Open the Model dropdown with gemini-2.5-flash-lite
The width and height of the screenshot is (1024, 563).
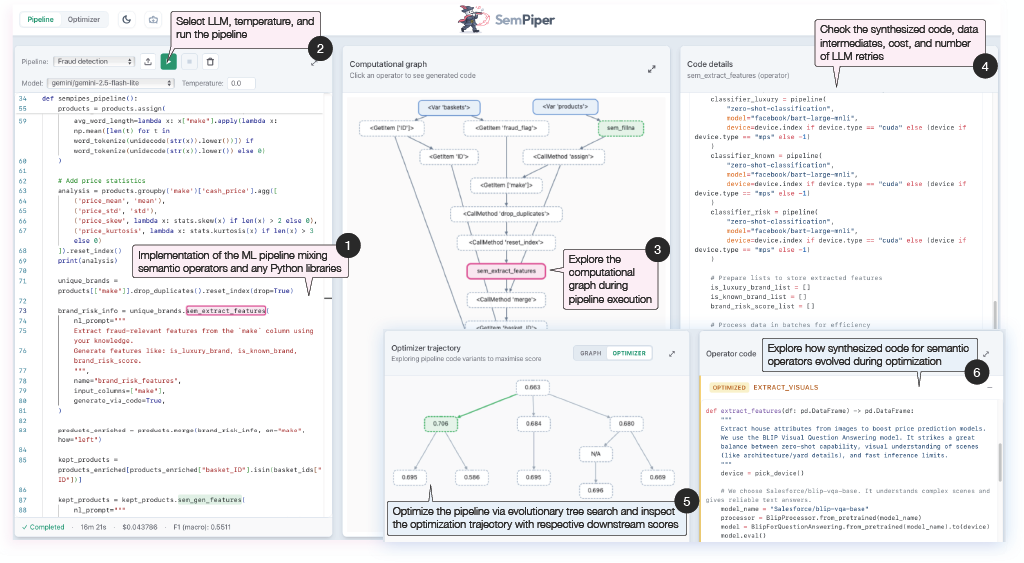(x=111, y=83)
